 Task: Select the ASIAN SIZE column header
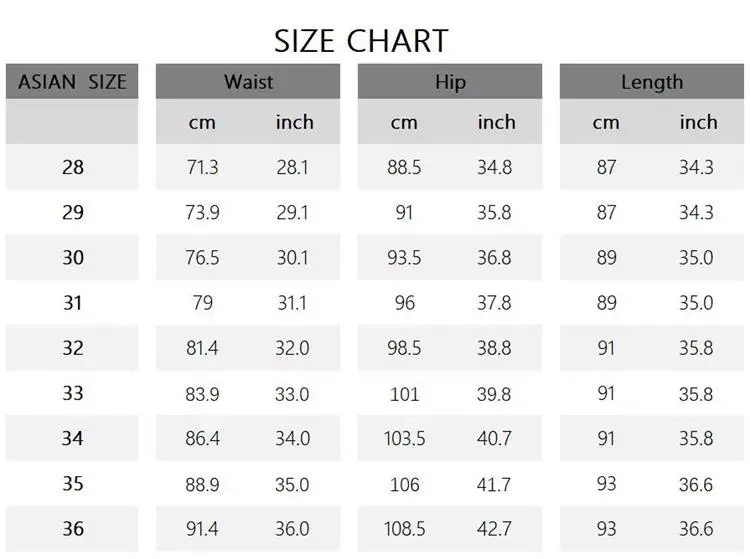pos(72,82)
